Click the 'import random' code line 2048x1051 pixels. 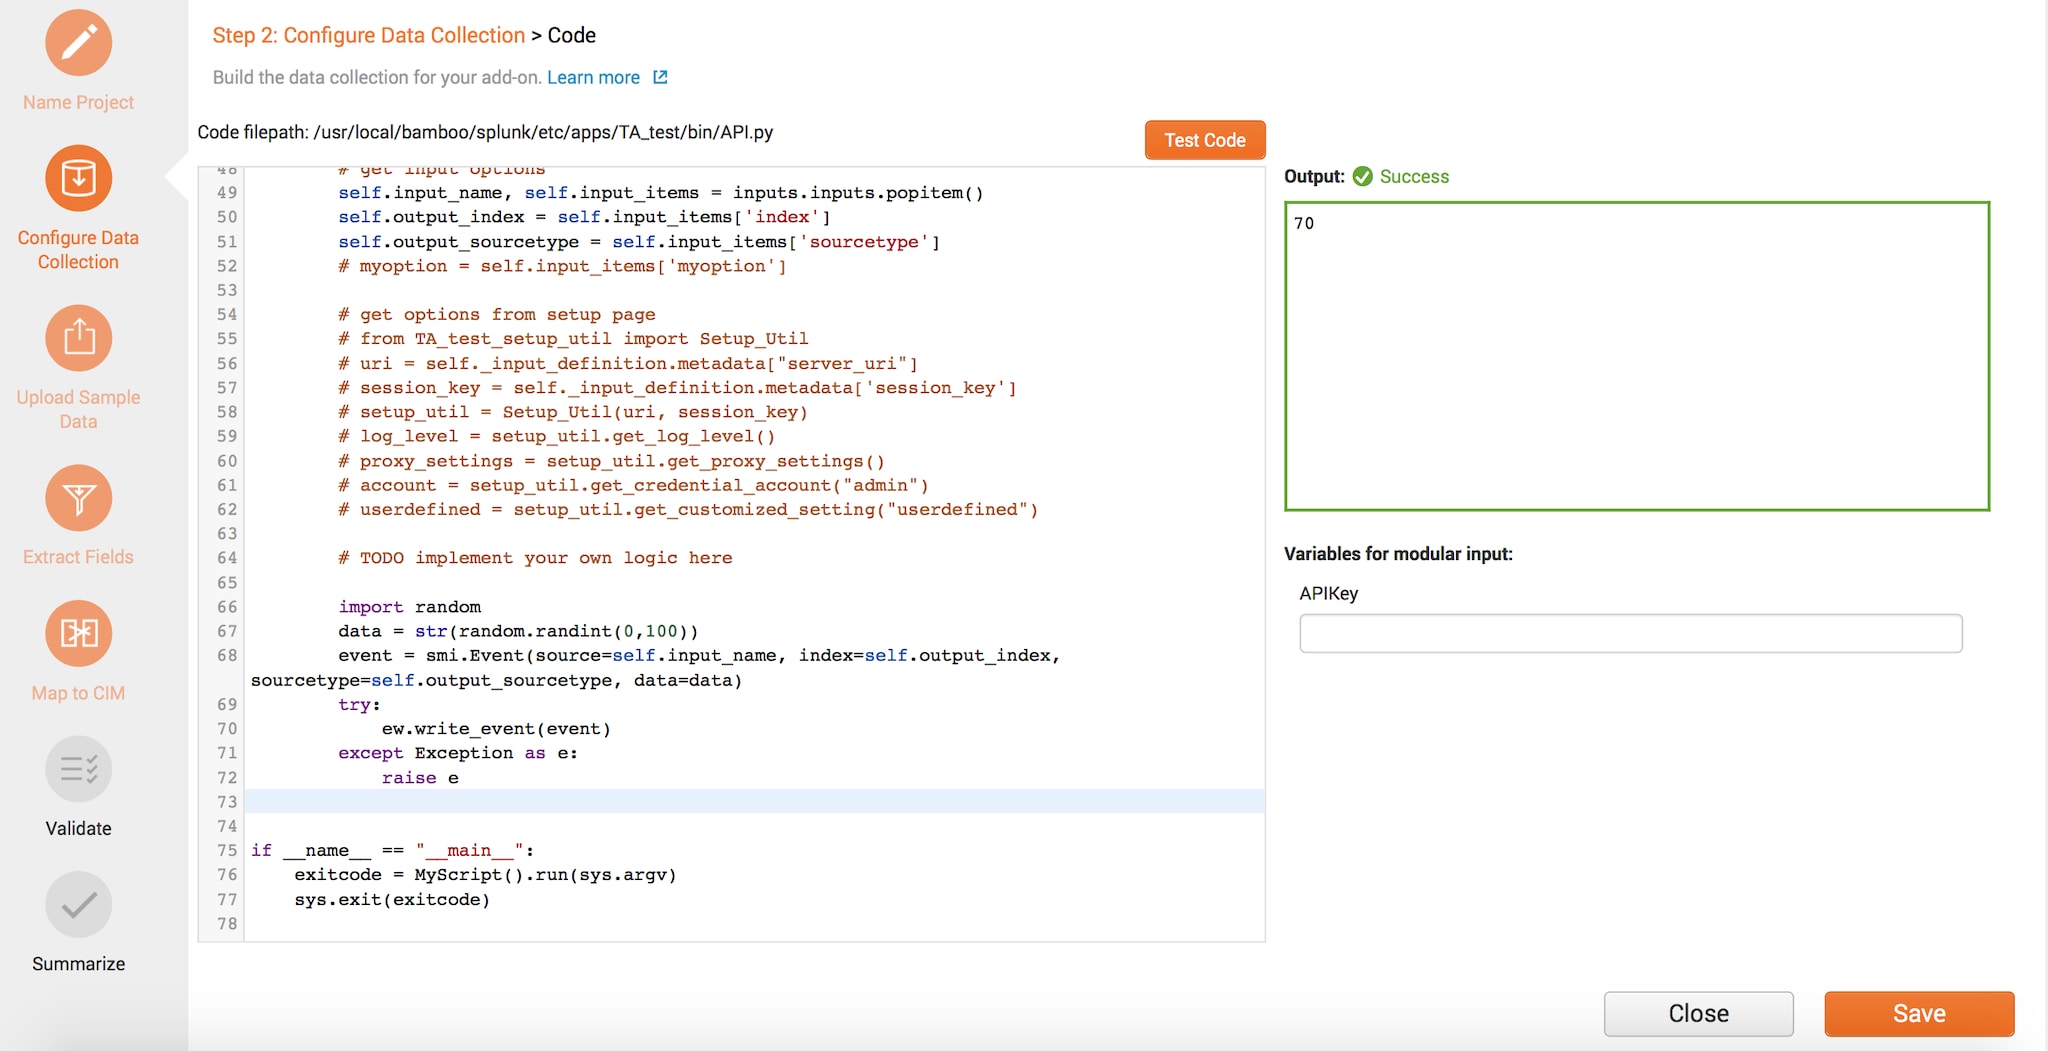pyautogui.click(x=410, y=607)
